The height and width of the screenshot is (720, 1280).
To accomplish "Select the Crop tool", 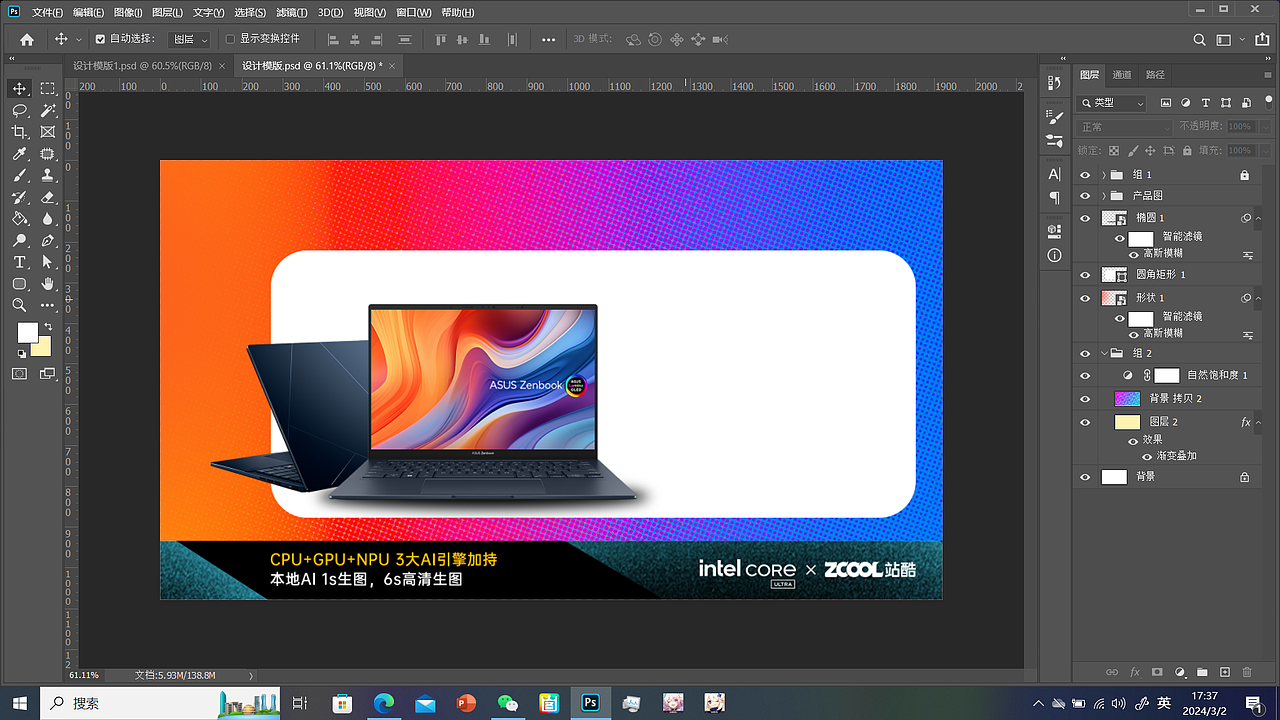I will [19, 132].
